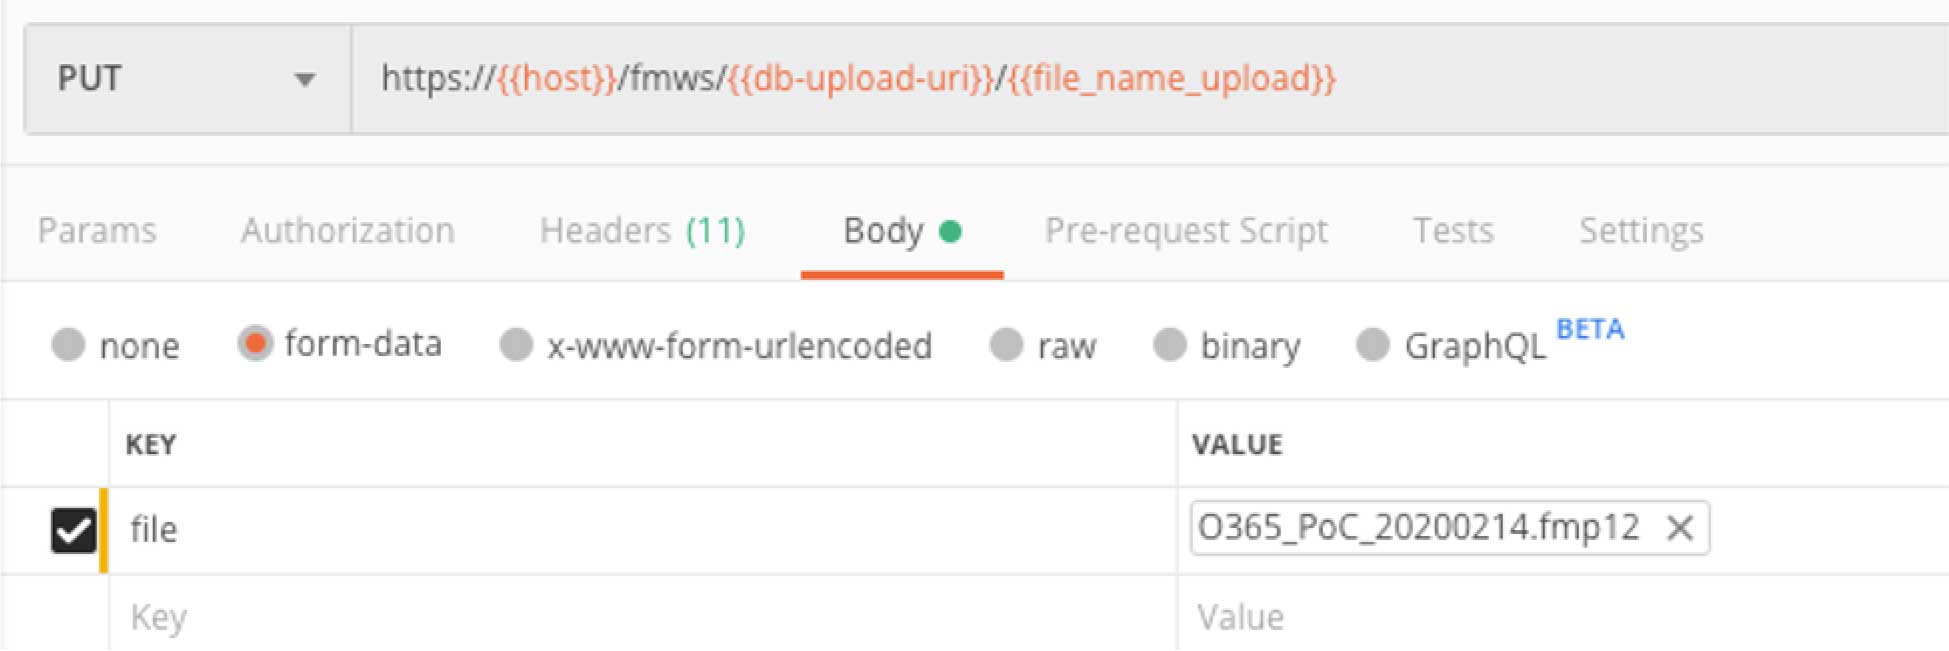Open the Settings tab

1641,231
